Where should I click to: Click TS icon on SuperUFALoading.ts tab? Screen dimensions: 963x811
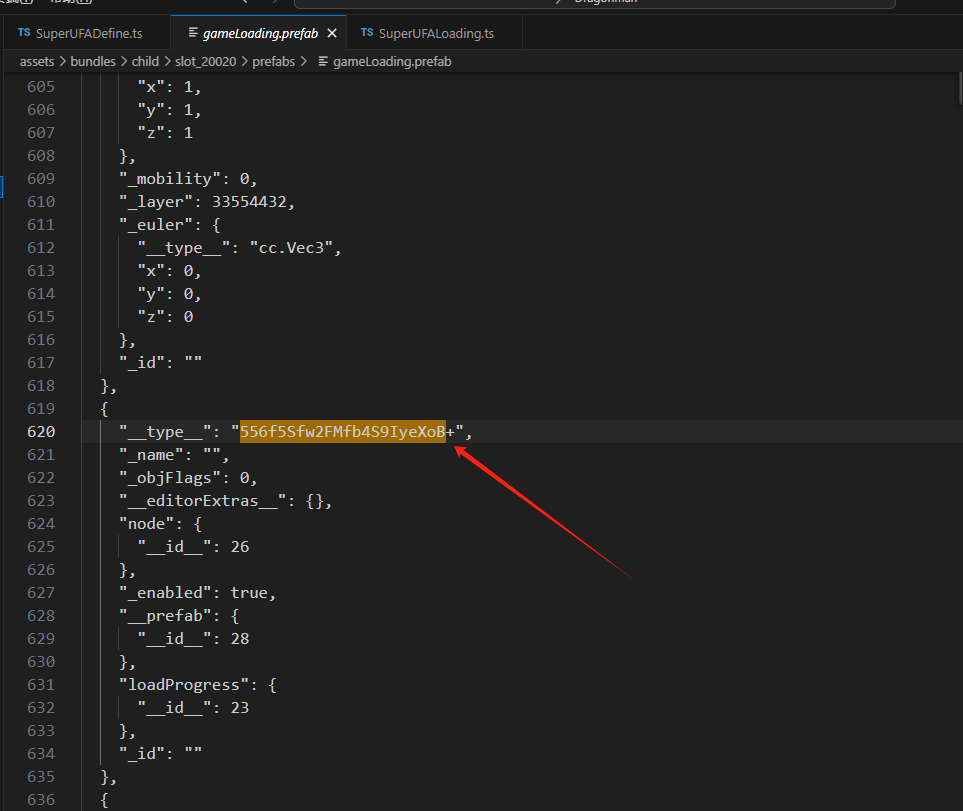(367, 33)
